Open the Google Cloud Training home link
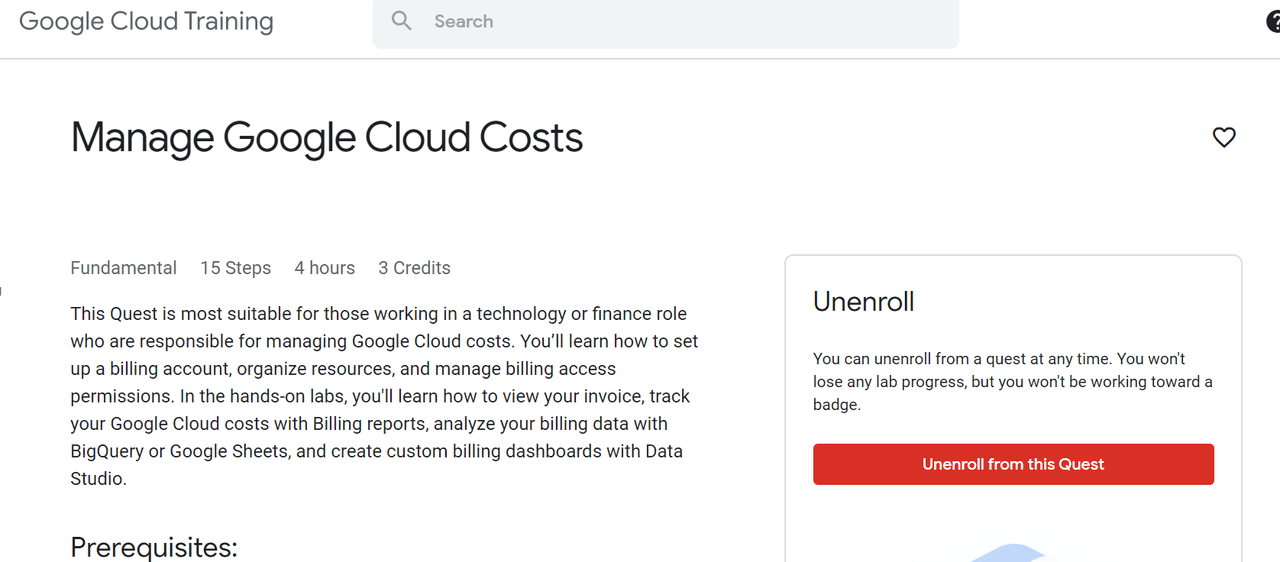The image size is (1280, 562). (x=146, y=22)
